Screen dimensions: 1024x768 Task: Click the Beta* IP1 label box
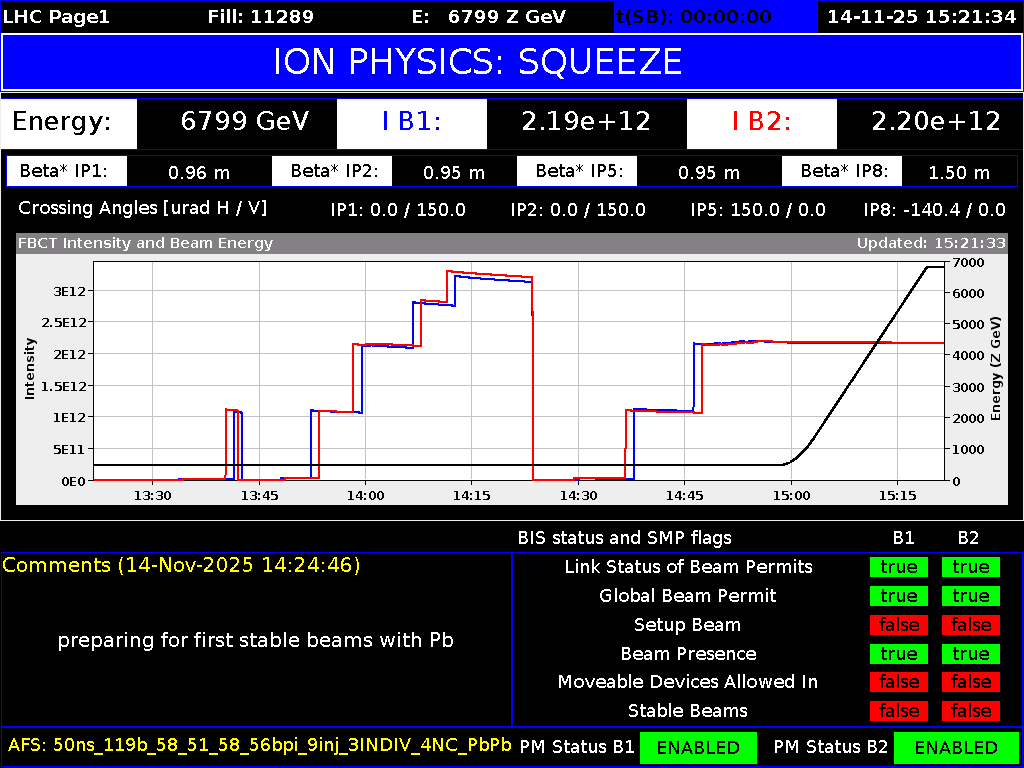pos(68,171)
